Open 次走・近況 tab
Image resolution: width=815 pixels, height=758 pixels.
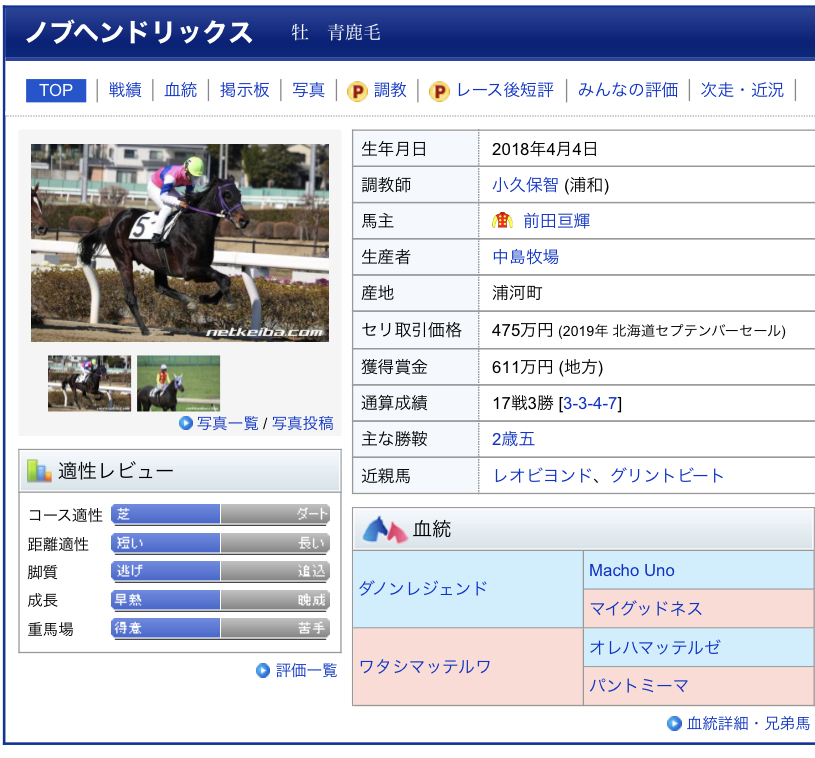[x=742, y=90]
